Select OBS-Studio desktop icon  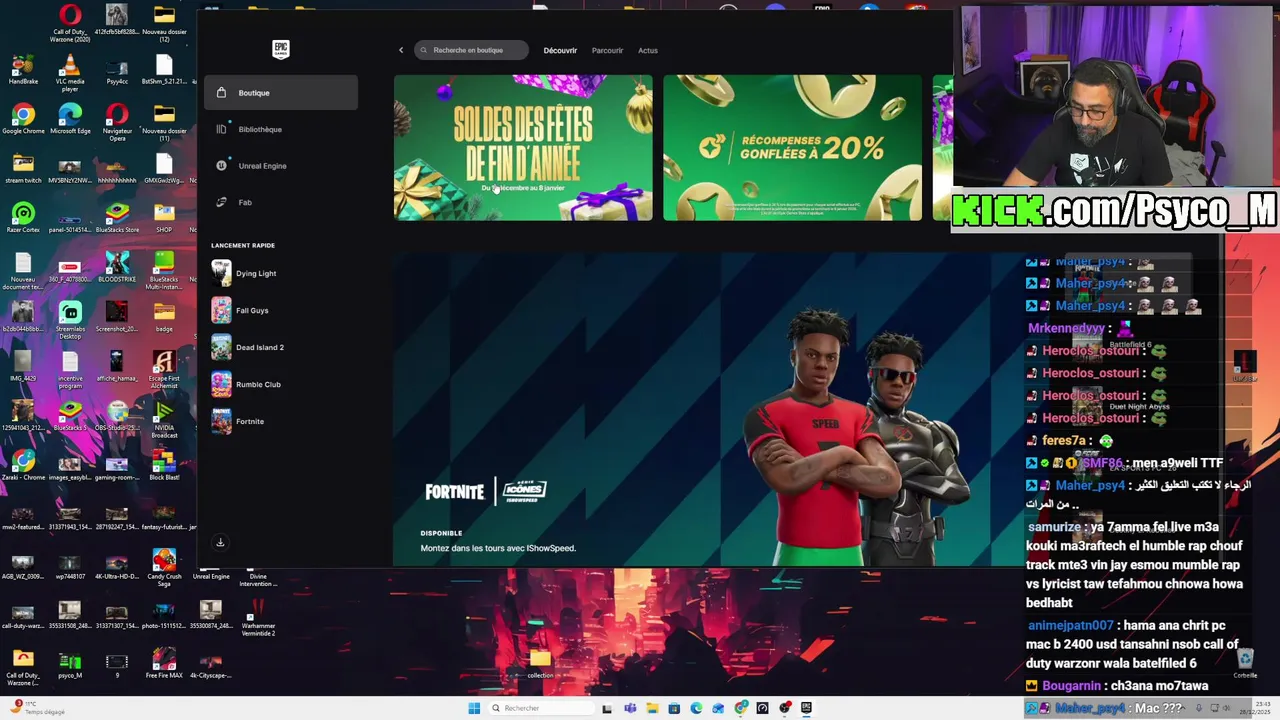[117, 415]
